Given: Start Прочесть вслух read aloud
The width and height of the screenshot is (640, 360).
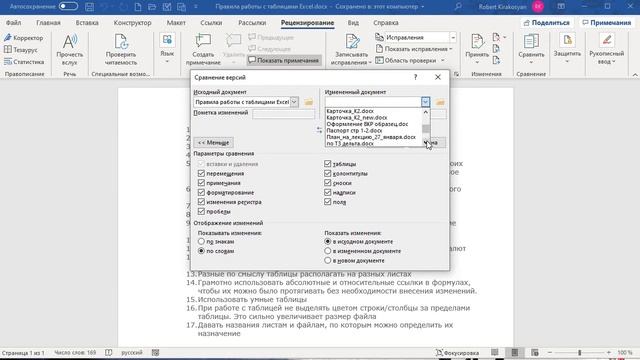Looking at the screenshot, I should (x=70, y=49).
